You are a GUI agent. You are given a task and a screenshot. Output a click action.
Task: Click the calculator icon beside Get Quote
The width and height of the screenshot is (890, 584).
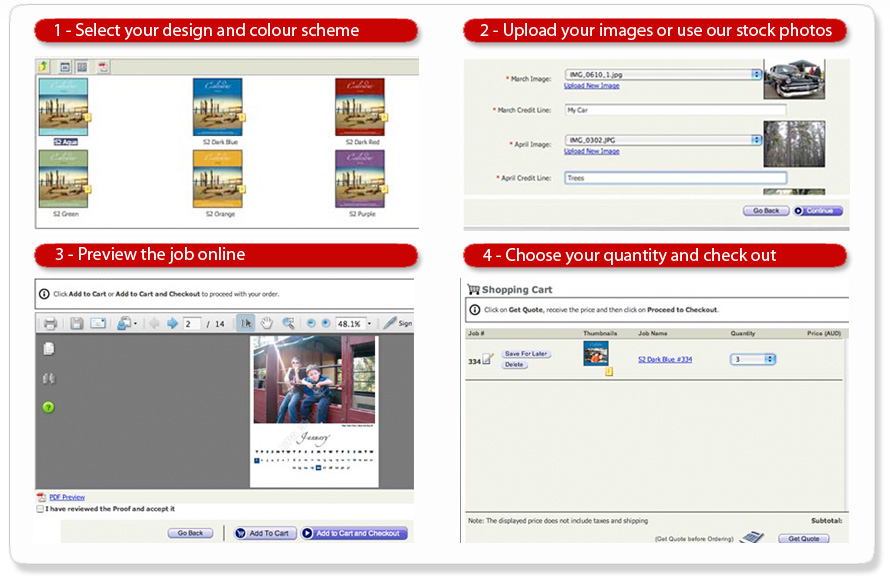752,537
